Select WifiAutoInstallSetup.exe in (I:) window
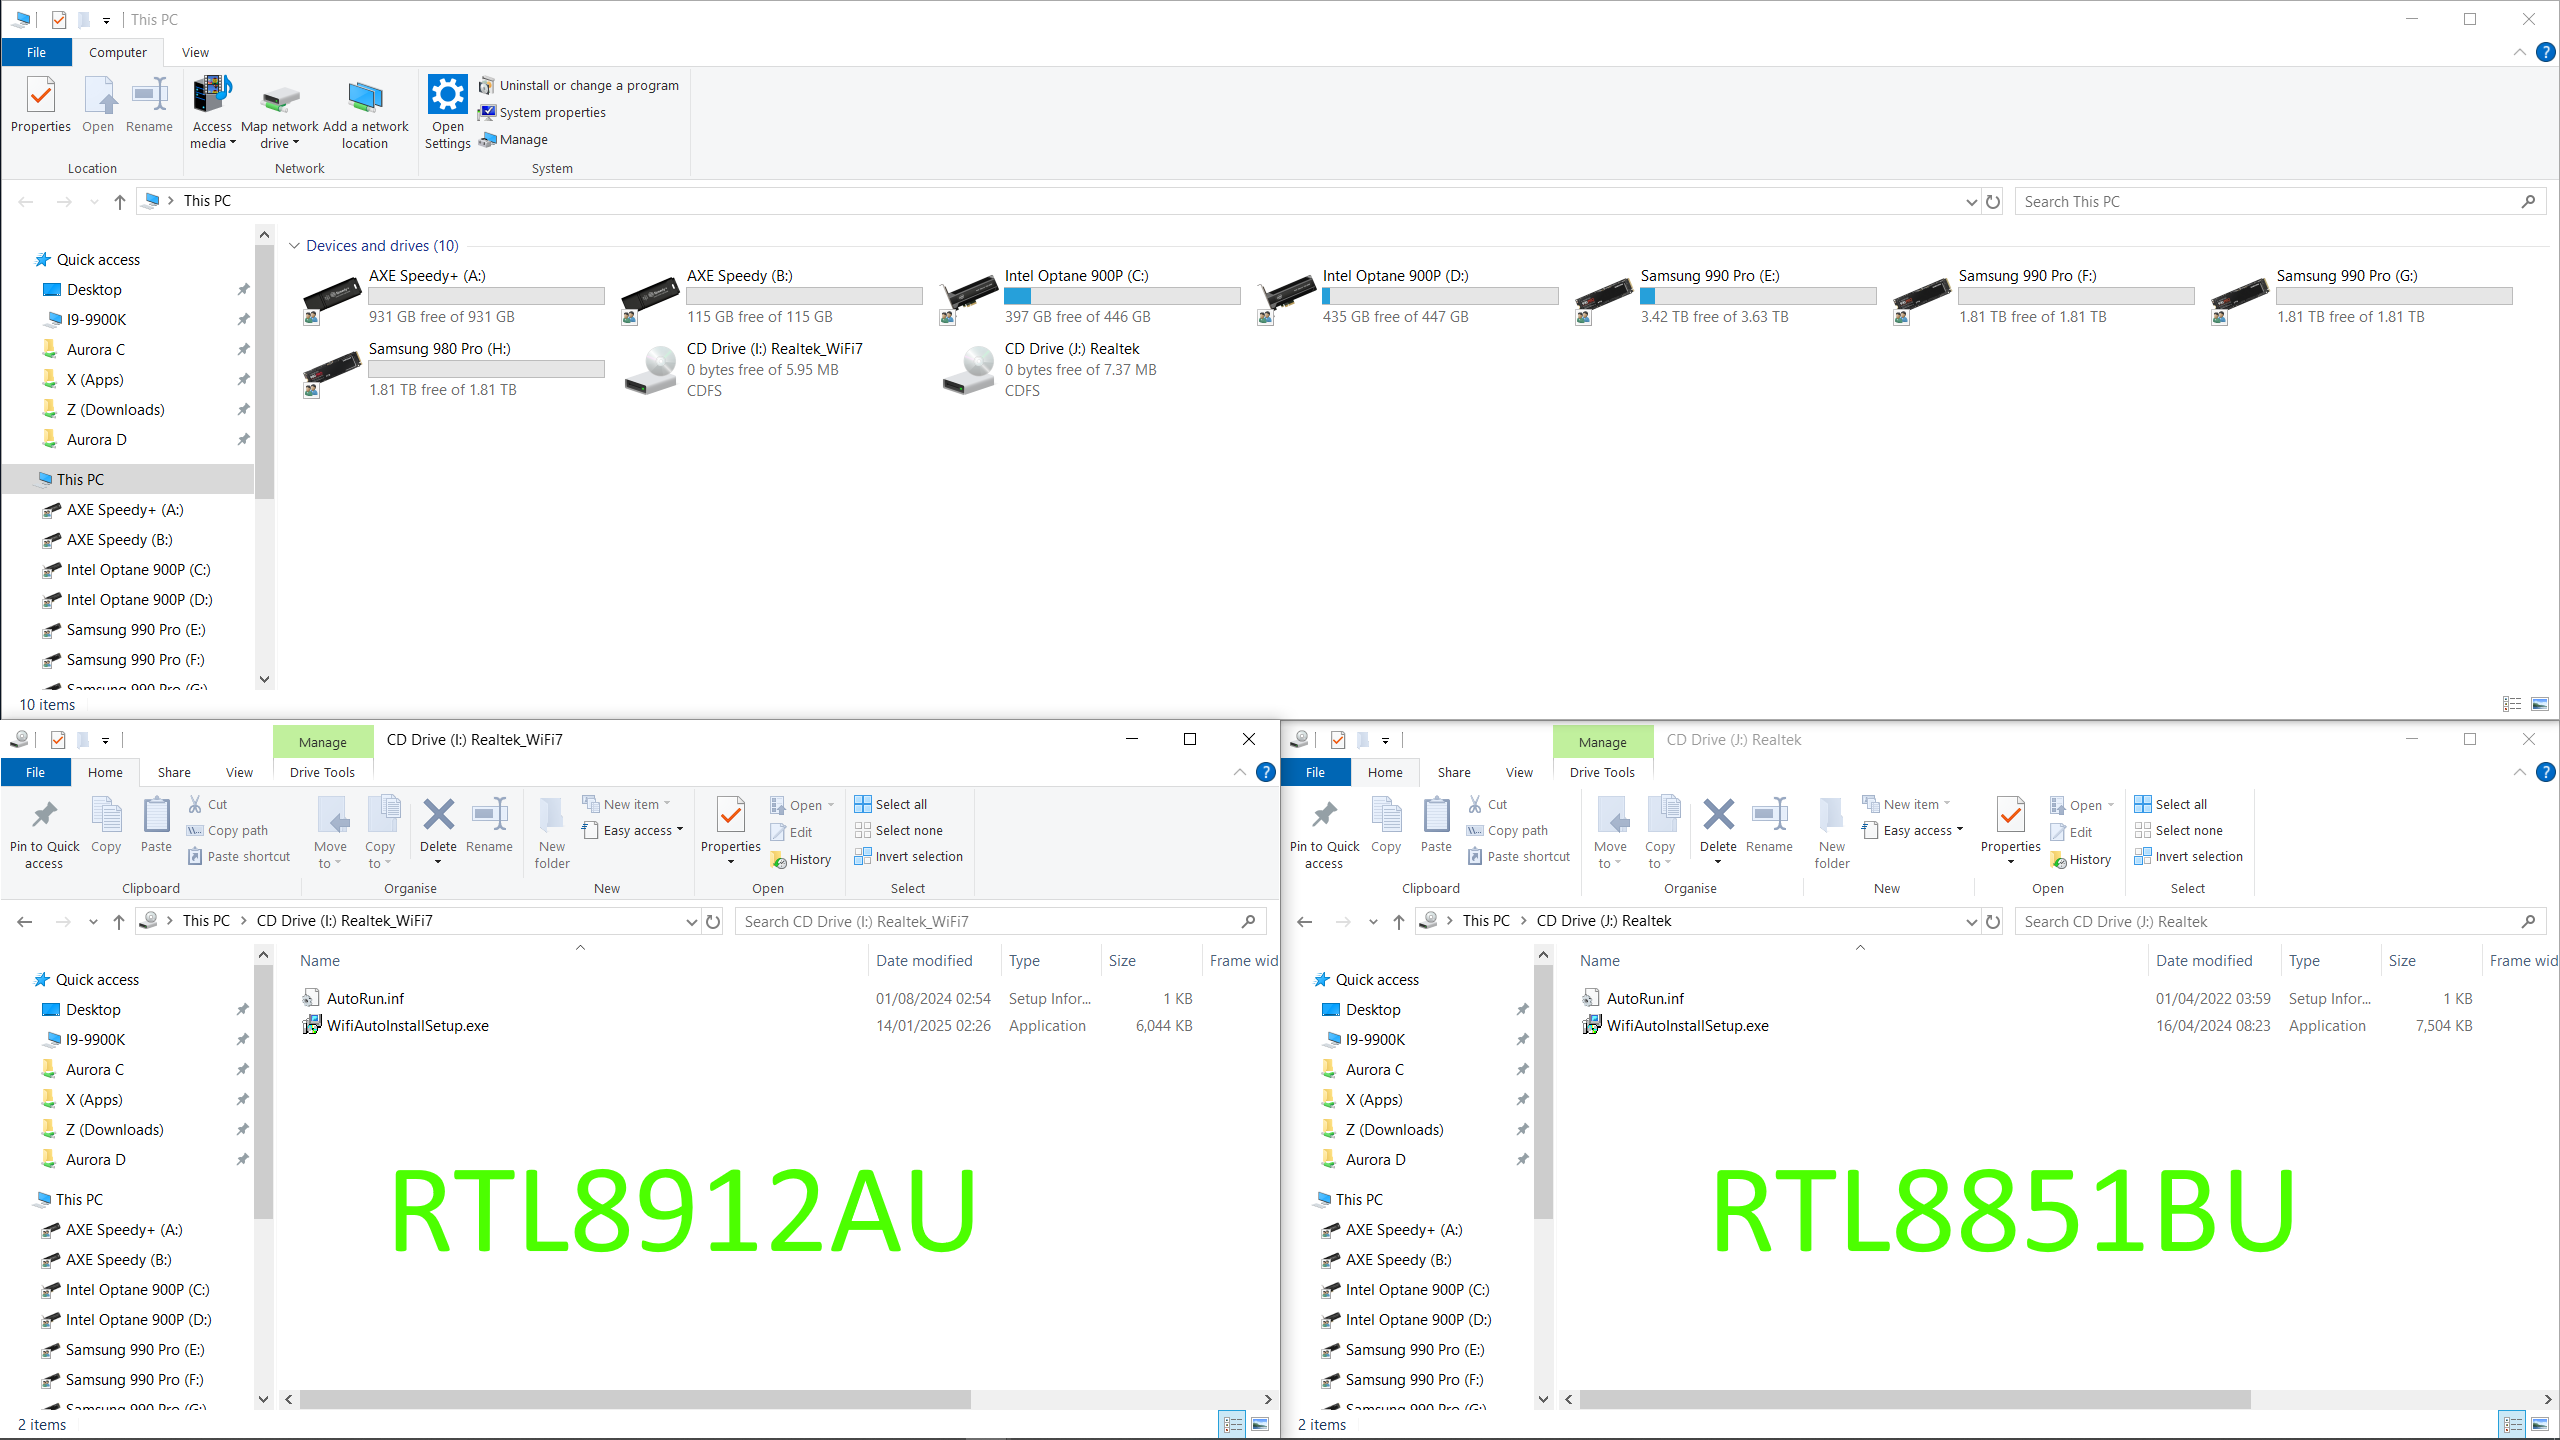 tap(408, 1025)
